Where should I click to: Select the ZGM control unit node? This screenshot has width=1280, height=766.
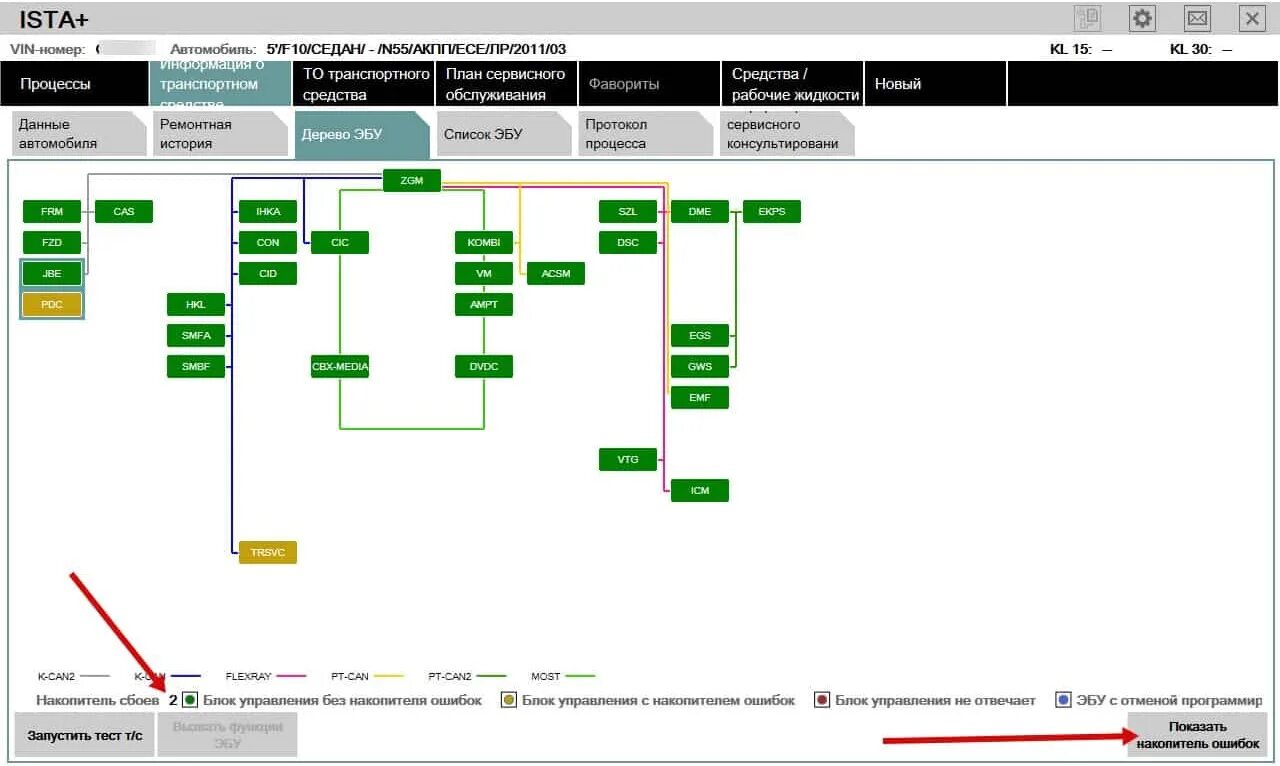tap(412, 181)
